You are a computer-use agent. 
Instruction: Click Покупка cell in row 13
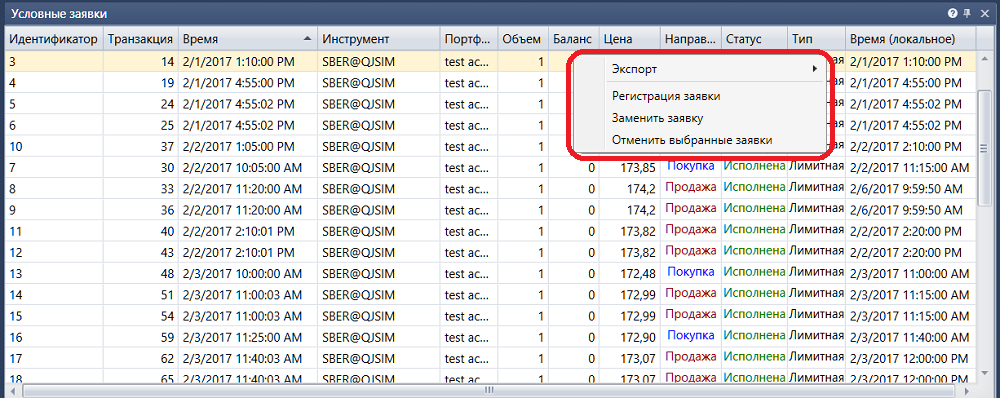[691, 272]
